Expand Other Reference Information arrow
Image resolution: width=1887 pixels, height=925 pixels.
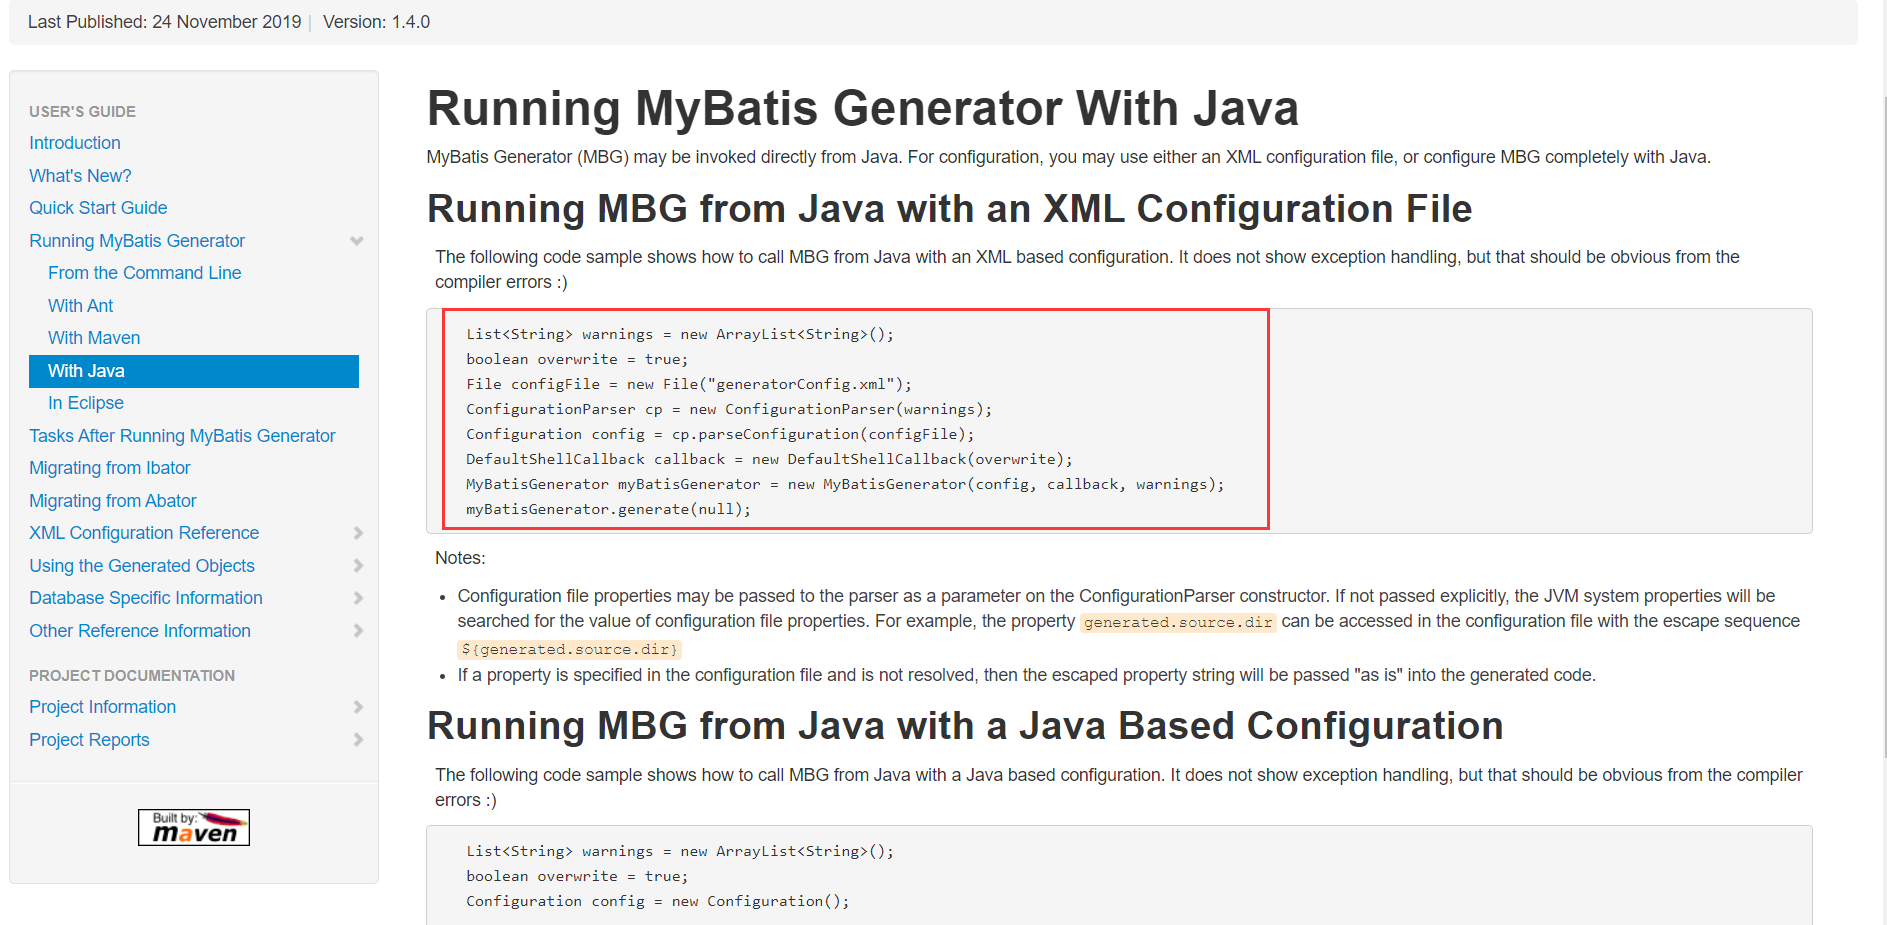pos(358,631)
